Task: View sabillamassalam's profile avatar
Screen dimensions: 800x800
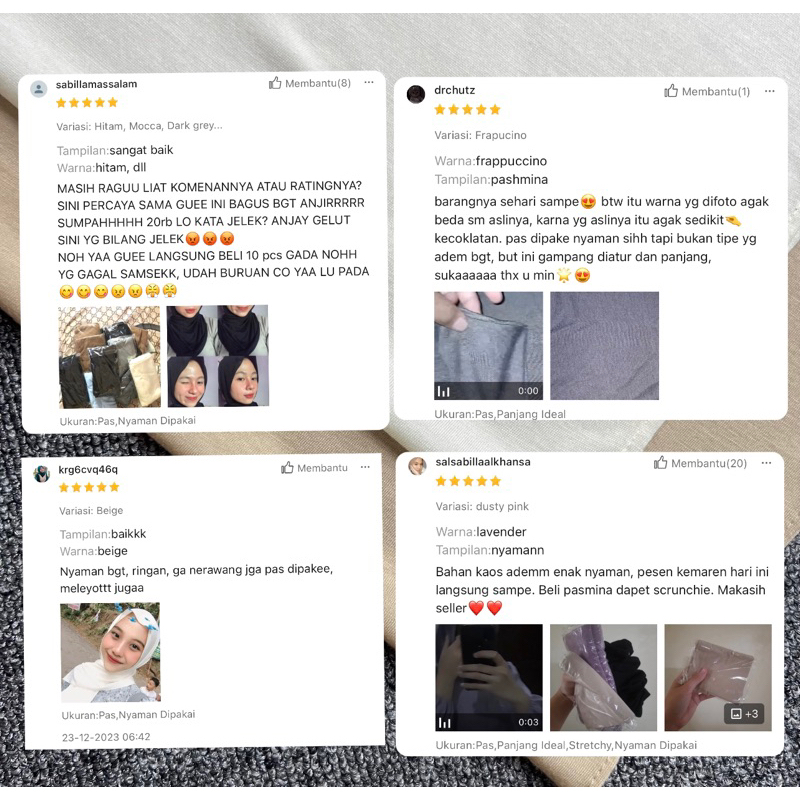Action: [x=38, y=89]
